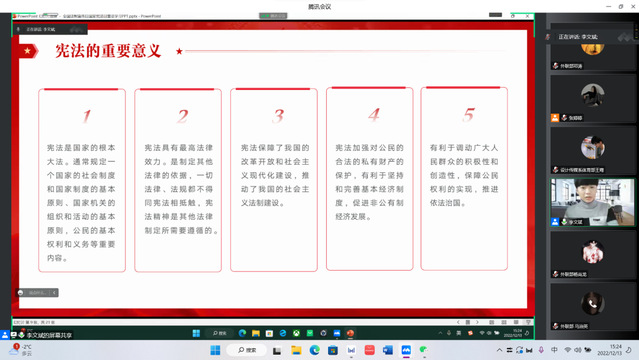This screenshot has height=360, width=639.
Task: Open File Explorer from the host taskbar
Action: pyautogui.click(x=296, y=350)
